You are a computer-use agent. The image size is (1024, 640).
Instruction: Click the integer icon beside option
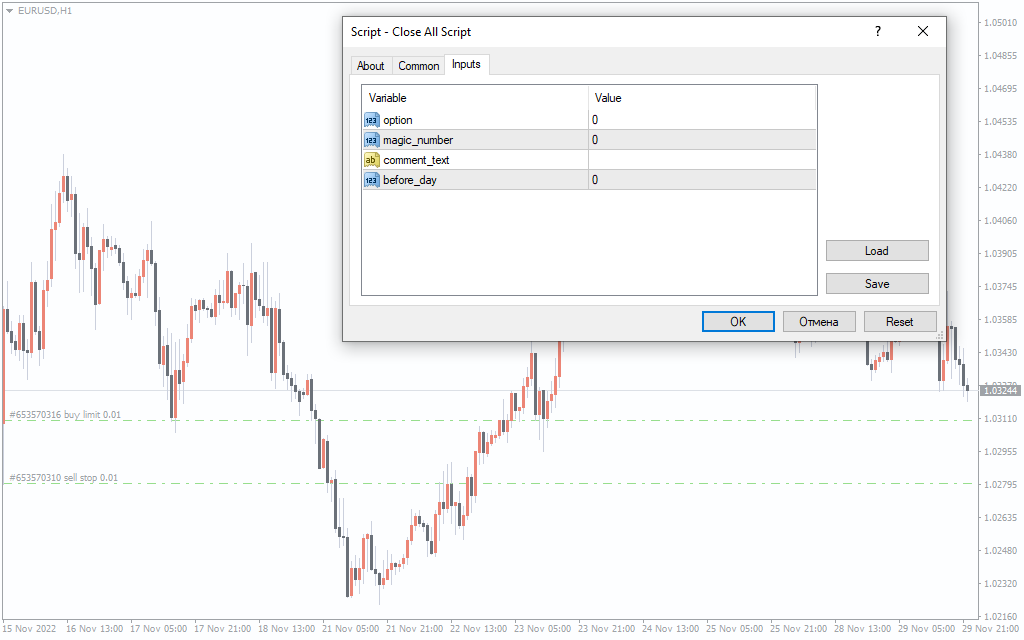[x=371, y=120]
